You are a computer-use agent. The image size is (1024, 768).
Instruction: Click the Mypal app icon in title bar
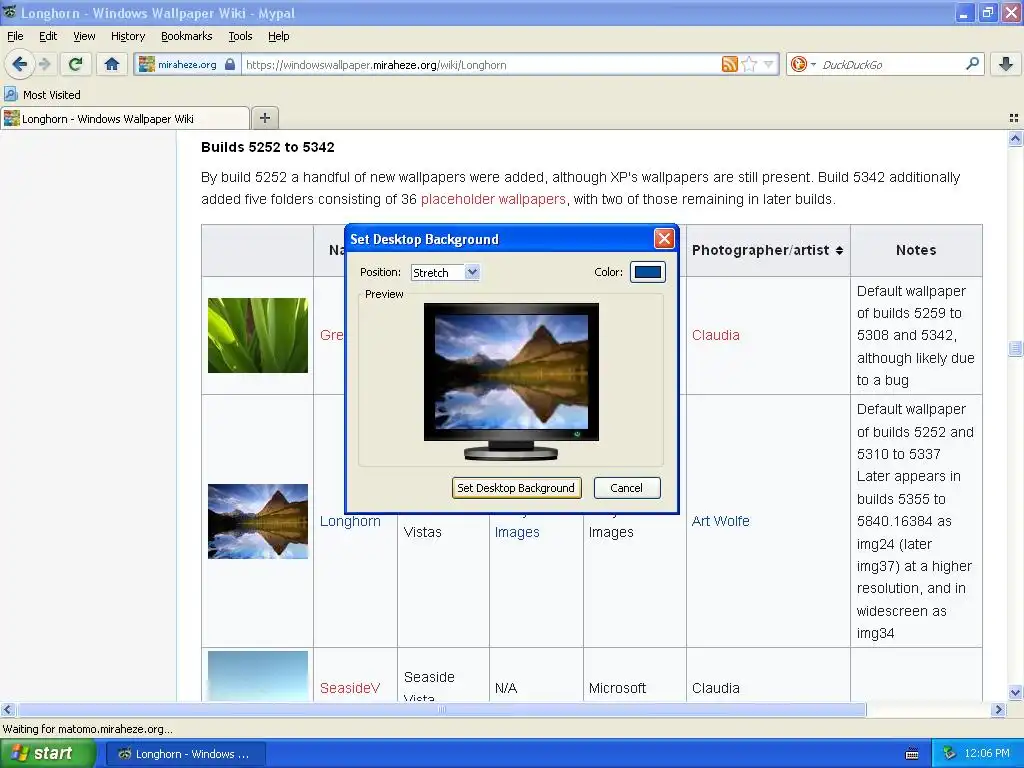9,12
